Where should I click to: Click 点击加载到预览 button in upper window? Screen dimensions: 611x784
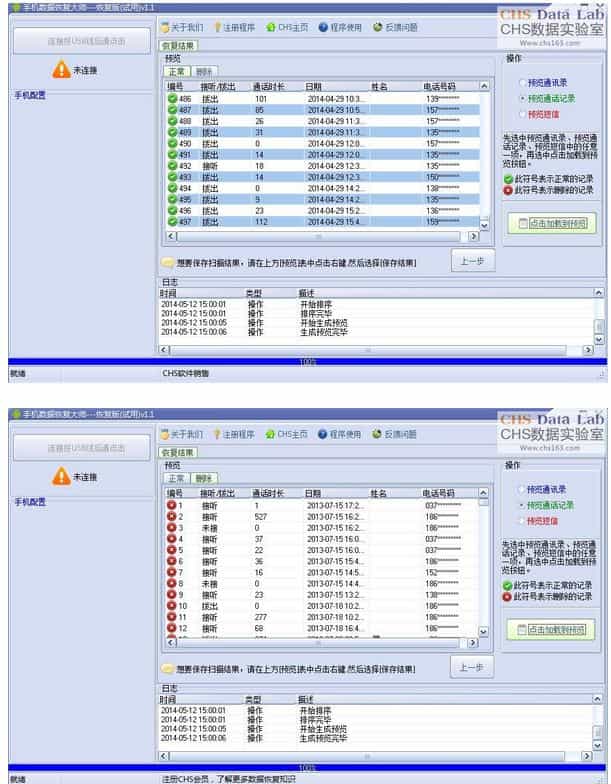coord(552,223)
